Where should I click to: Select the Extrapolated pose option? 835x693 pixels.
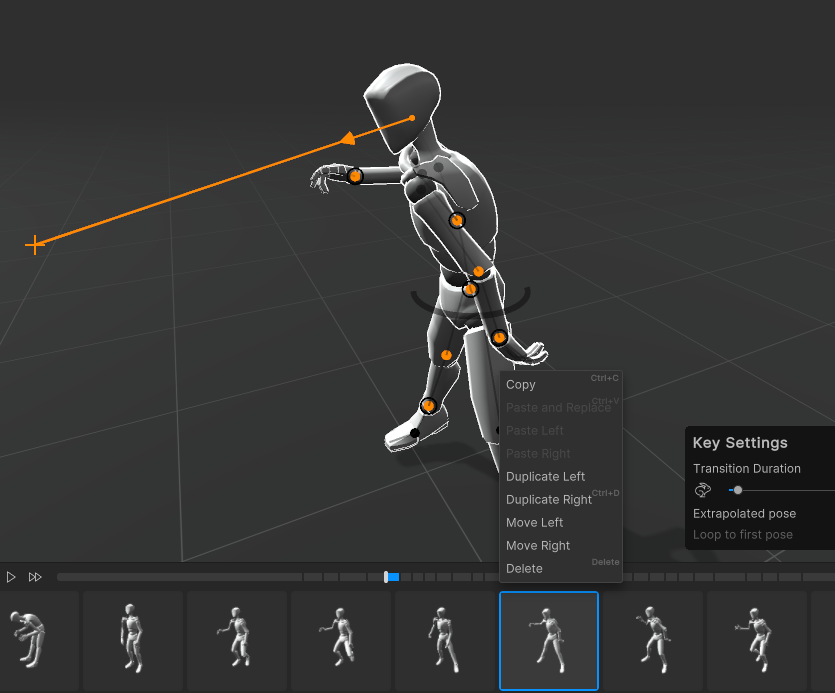pyautogui.click(x=744, y=513)
